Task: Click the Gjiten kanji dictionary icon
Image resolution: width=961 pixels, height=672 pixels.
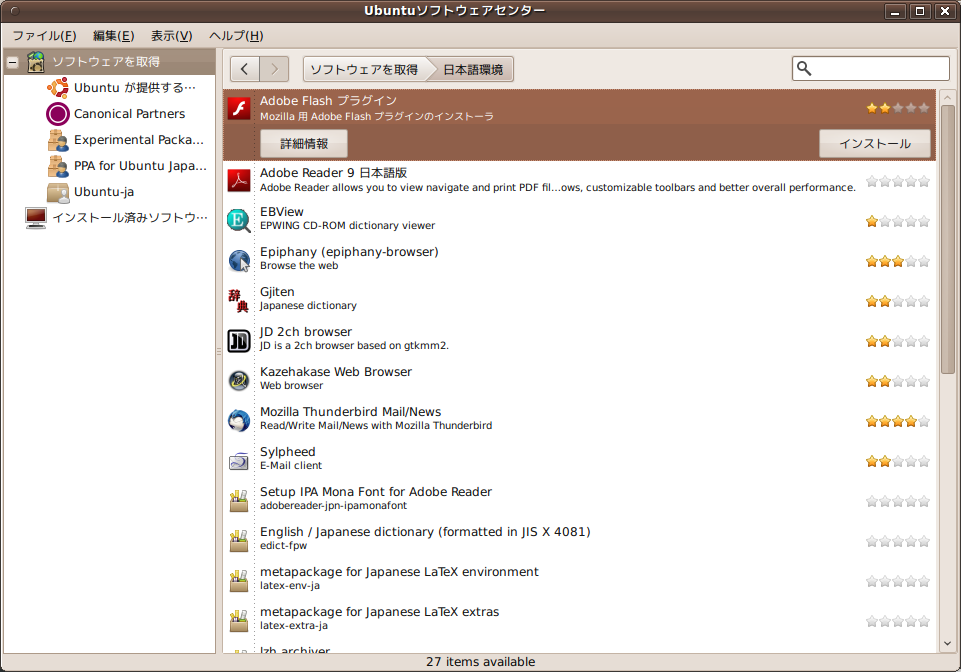Action: click(239, 300)
